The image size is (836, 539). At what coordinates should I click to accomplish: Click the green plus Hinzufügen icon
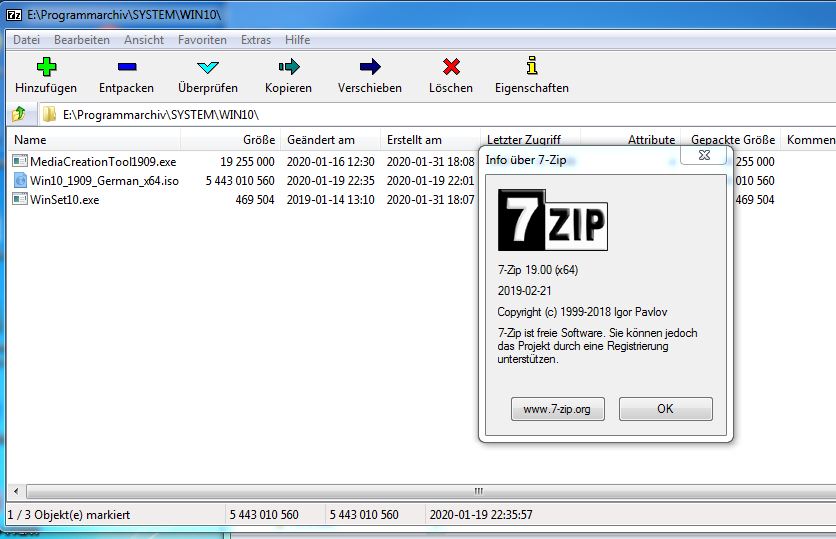pos(46,67)
